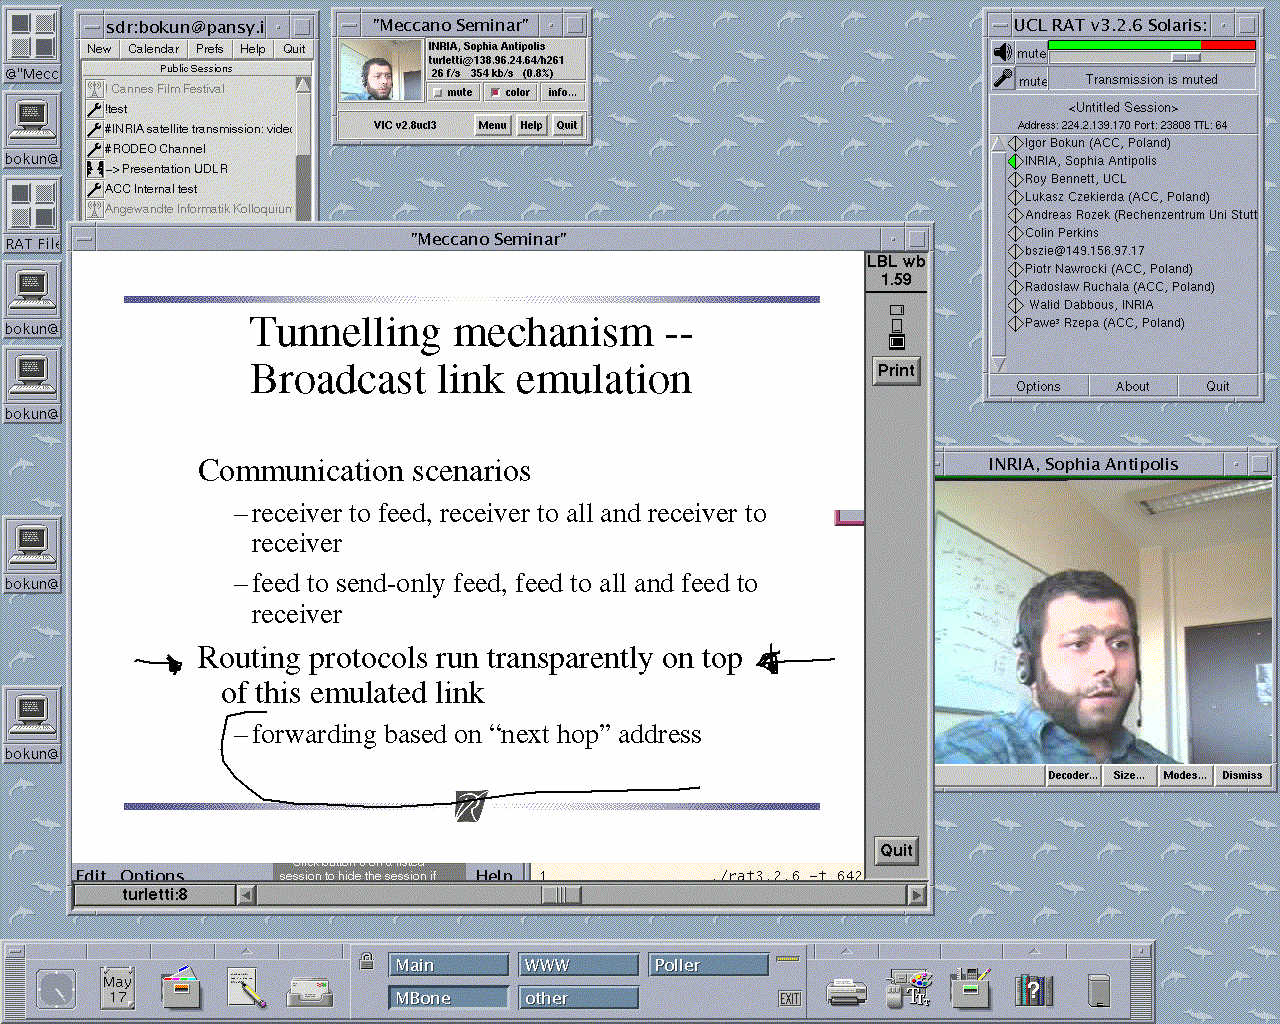Viewport: 1280px width, 1024px height.
Task: Select the landscape page option in wb
Action: [896, 310]
